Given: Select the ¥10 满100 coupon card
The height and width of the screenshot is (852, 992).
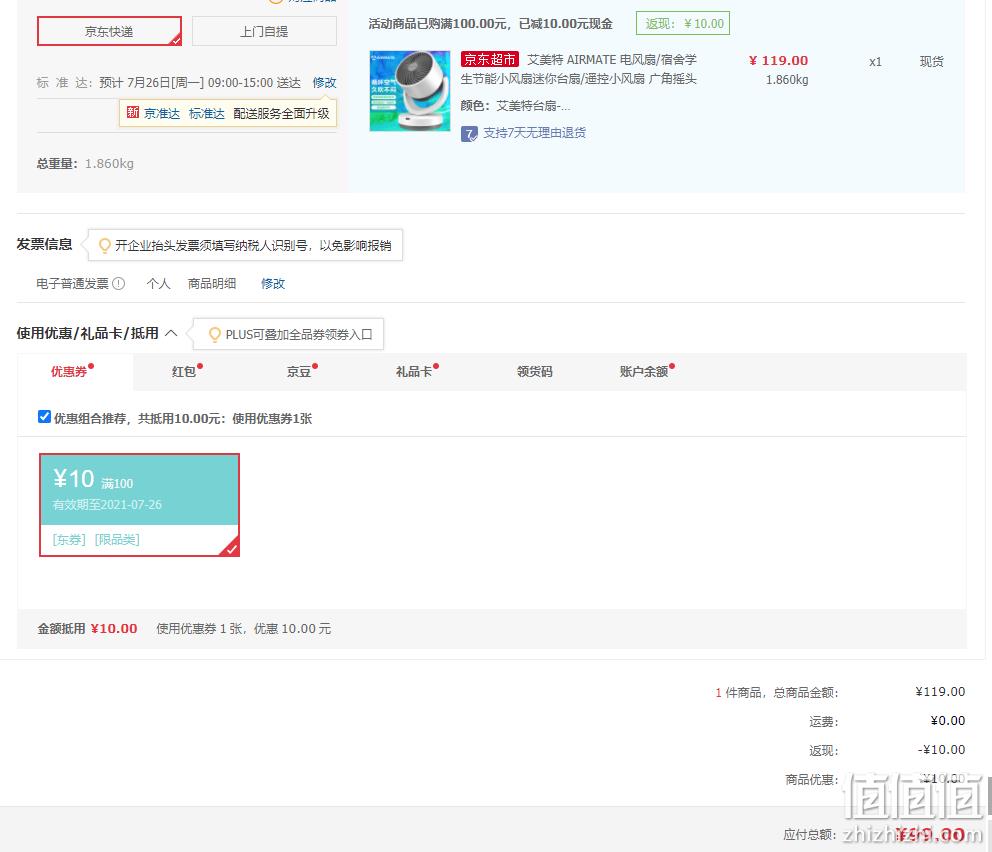Looking at the screenshot, I should (139, 505).
